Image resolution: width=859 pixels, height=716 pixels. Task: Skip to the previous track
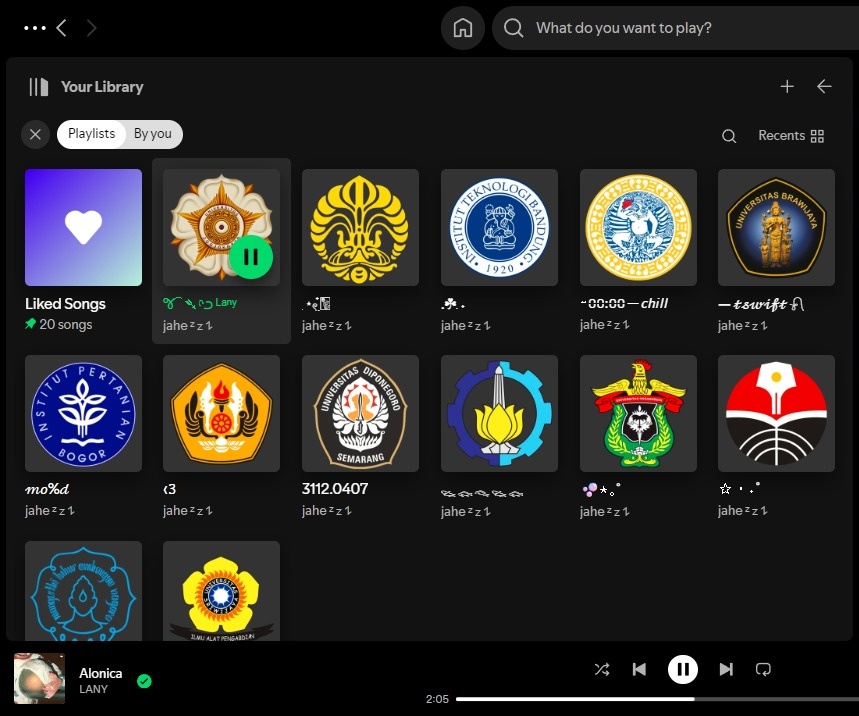click(639, 669)
